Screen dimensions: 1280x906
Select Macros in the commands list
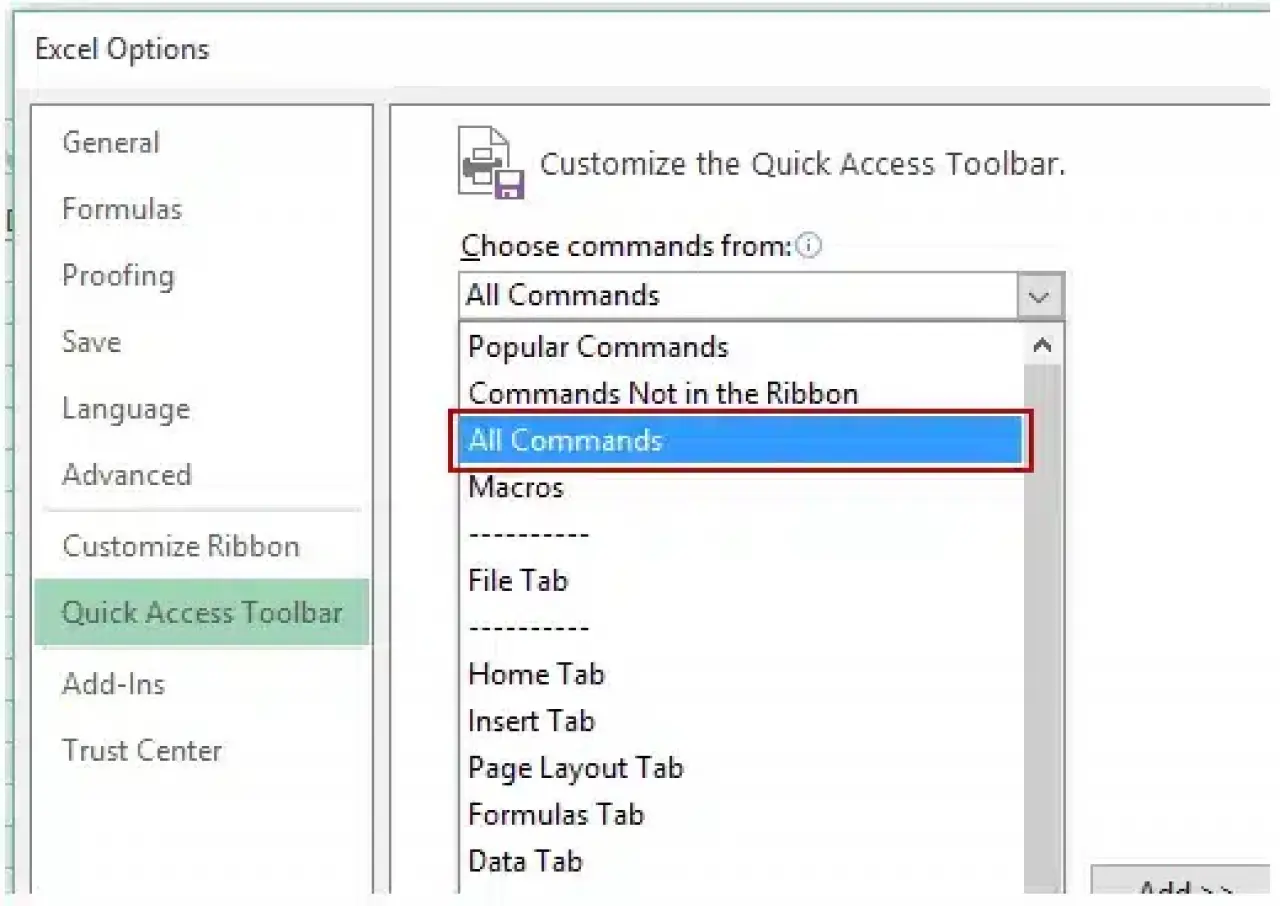(x=516, y=487)
